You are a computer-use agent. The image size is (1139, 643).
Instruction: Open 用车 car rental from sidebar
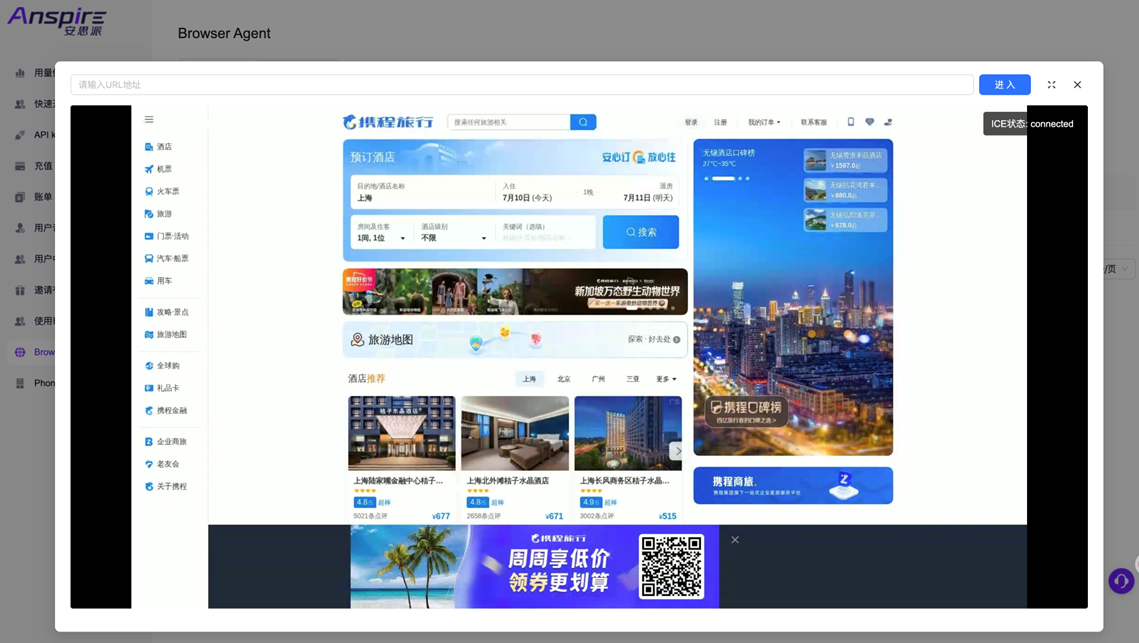[x=149, y=281]
